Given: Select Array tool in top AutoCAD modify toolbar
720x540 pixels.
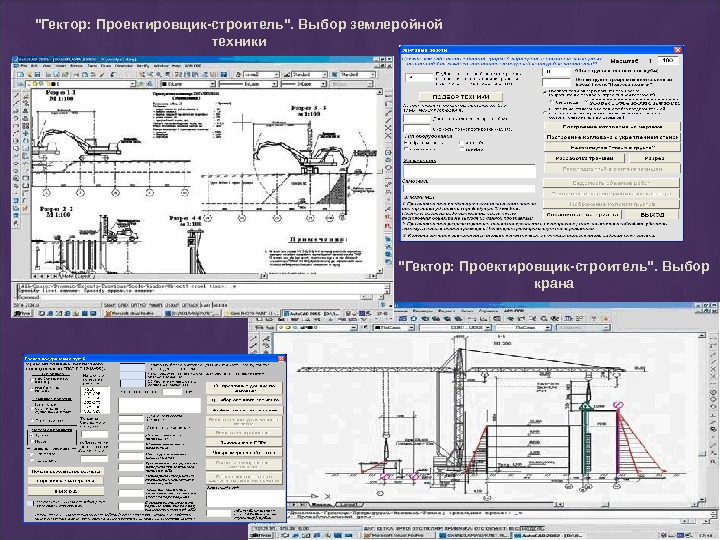Looking at the screenshot, I should (x=26, y=126).
